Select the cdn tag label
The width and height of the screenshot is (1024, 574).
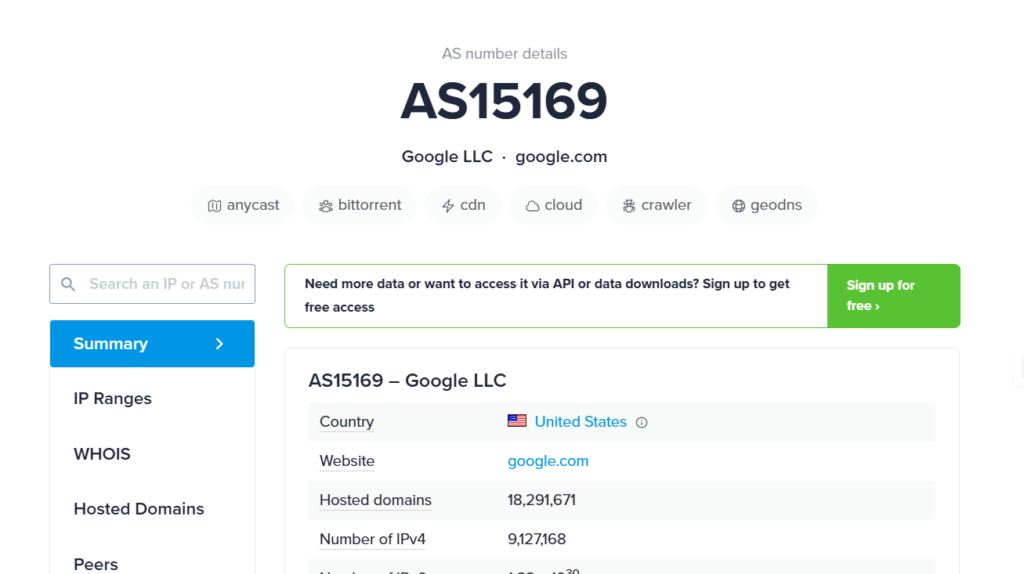pyautogui.click(x=473, y=205)
